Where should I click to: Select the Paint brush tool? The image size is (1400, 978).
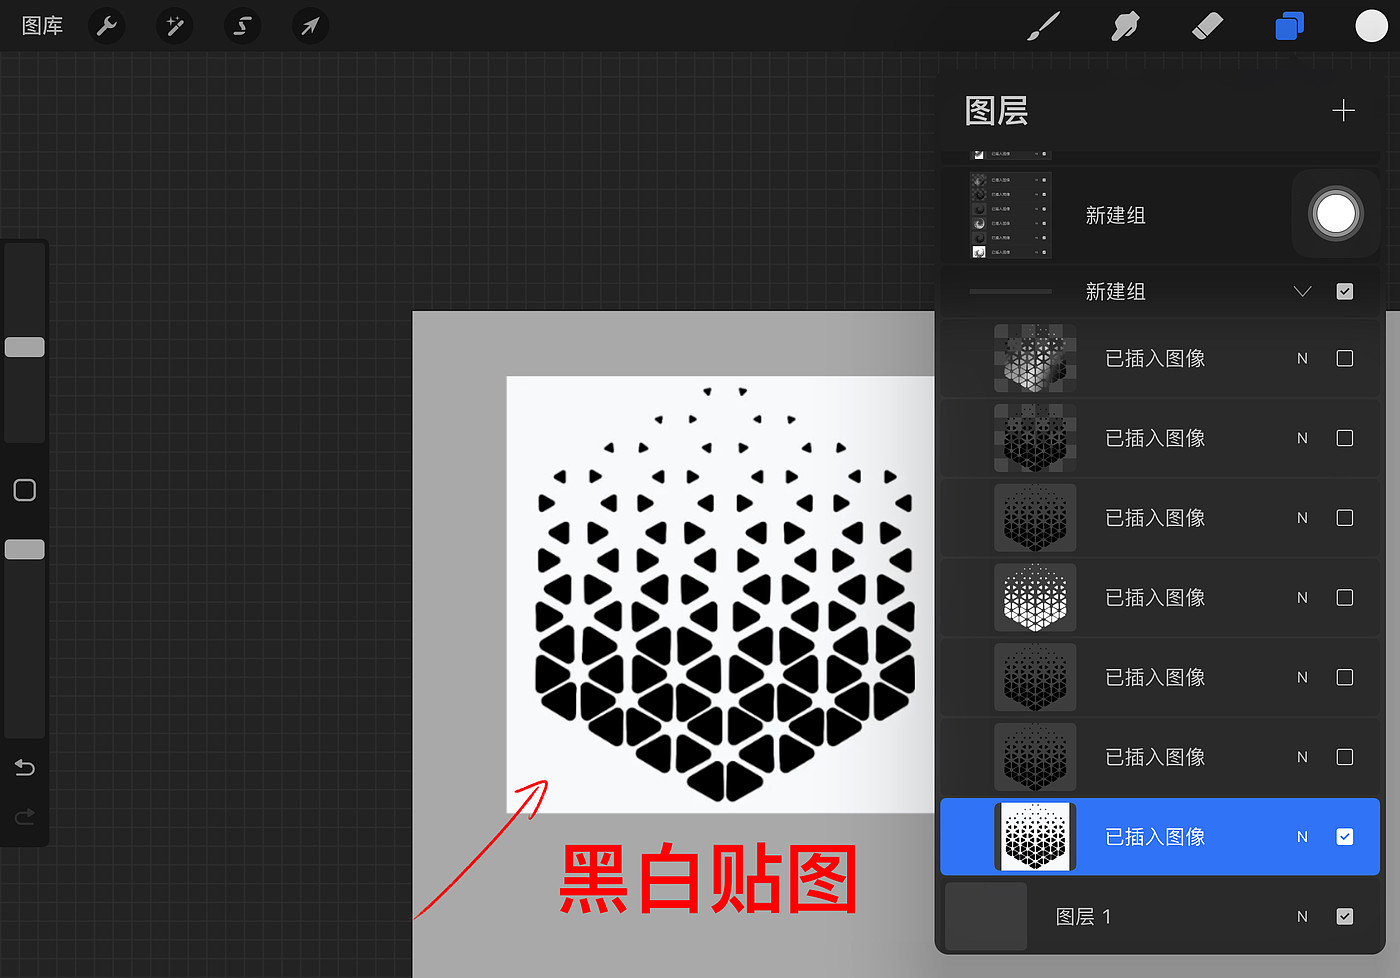click(x=1043, y=26)
